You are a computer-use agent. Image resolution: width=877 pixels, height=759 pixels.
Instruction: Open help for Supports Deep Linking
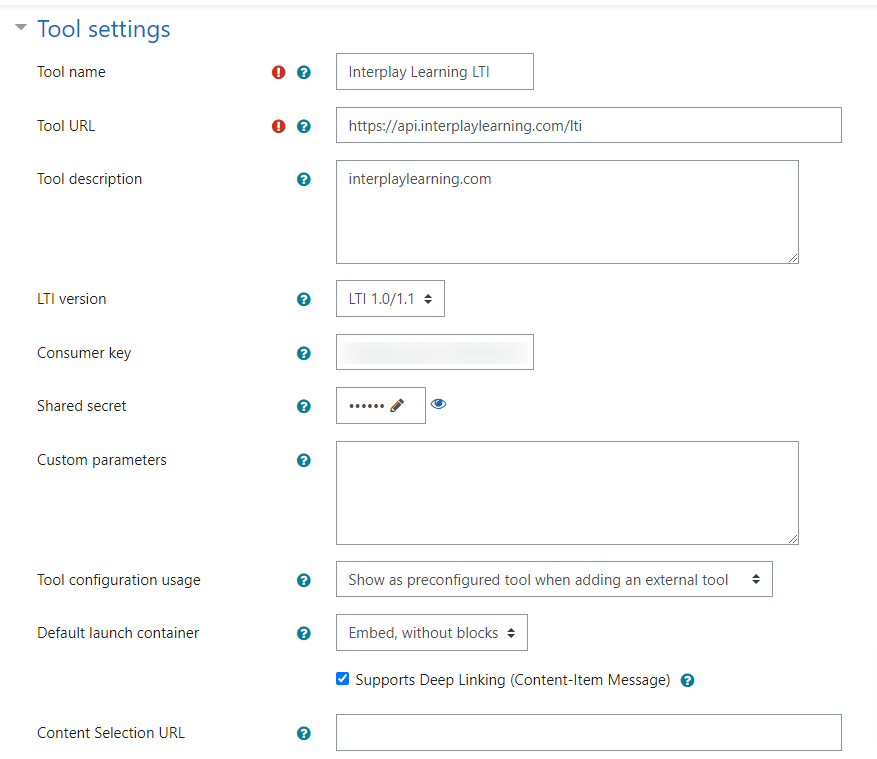pyautogui.click(x=687, y=680)
